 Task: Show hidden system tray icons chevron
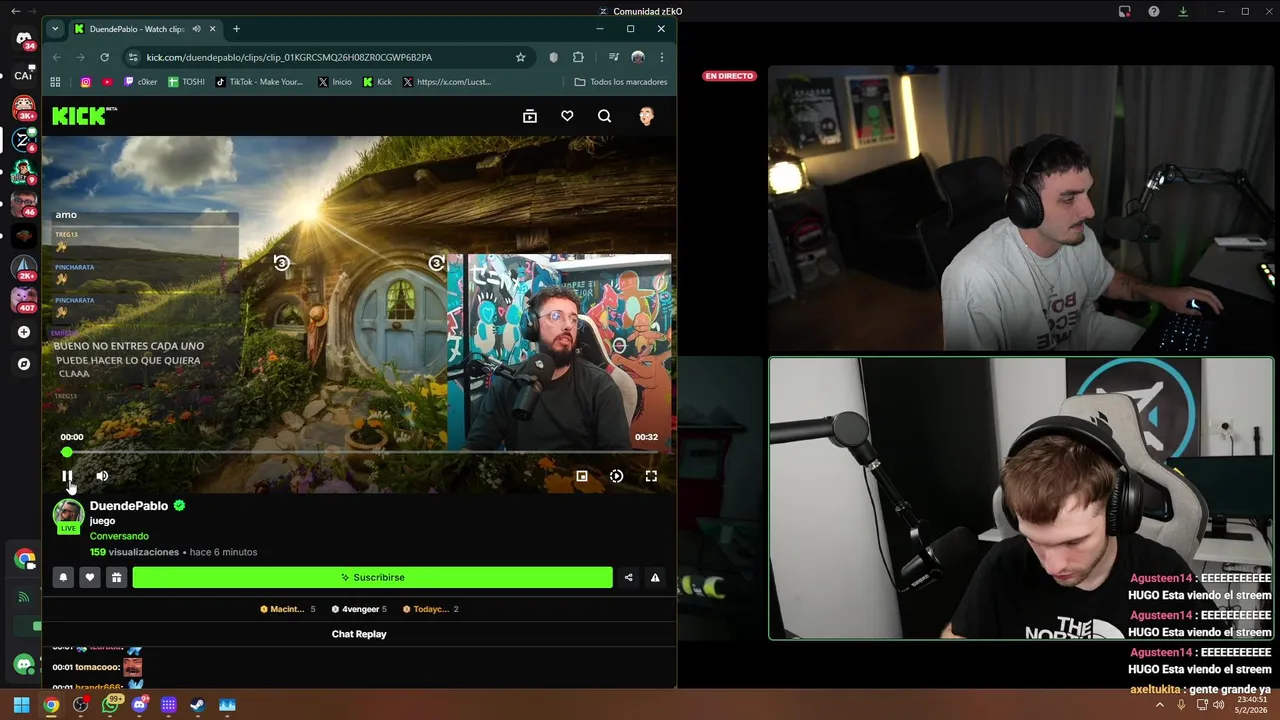tap(1160, 705)
